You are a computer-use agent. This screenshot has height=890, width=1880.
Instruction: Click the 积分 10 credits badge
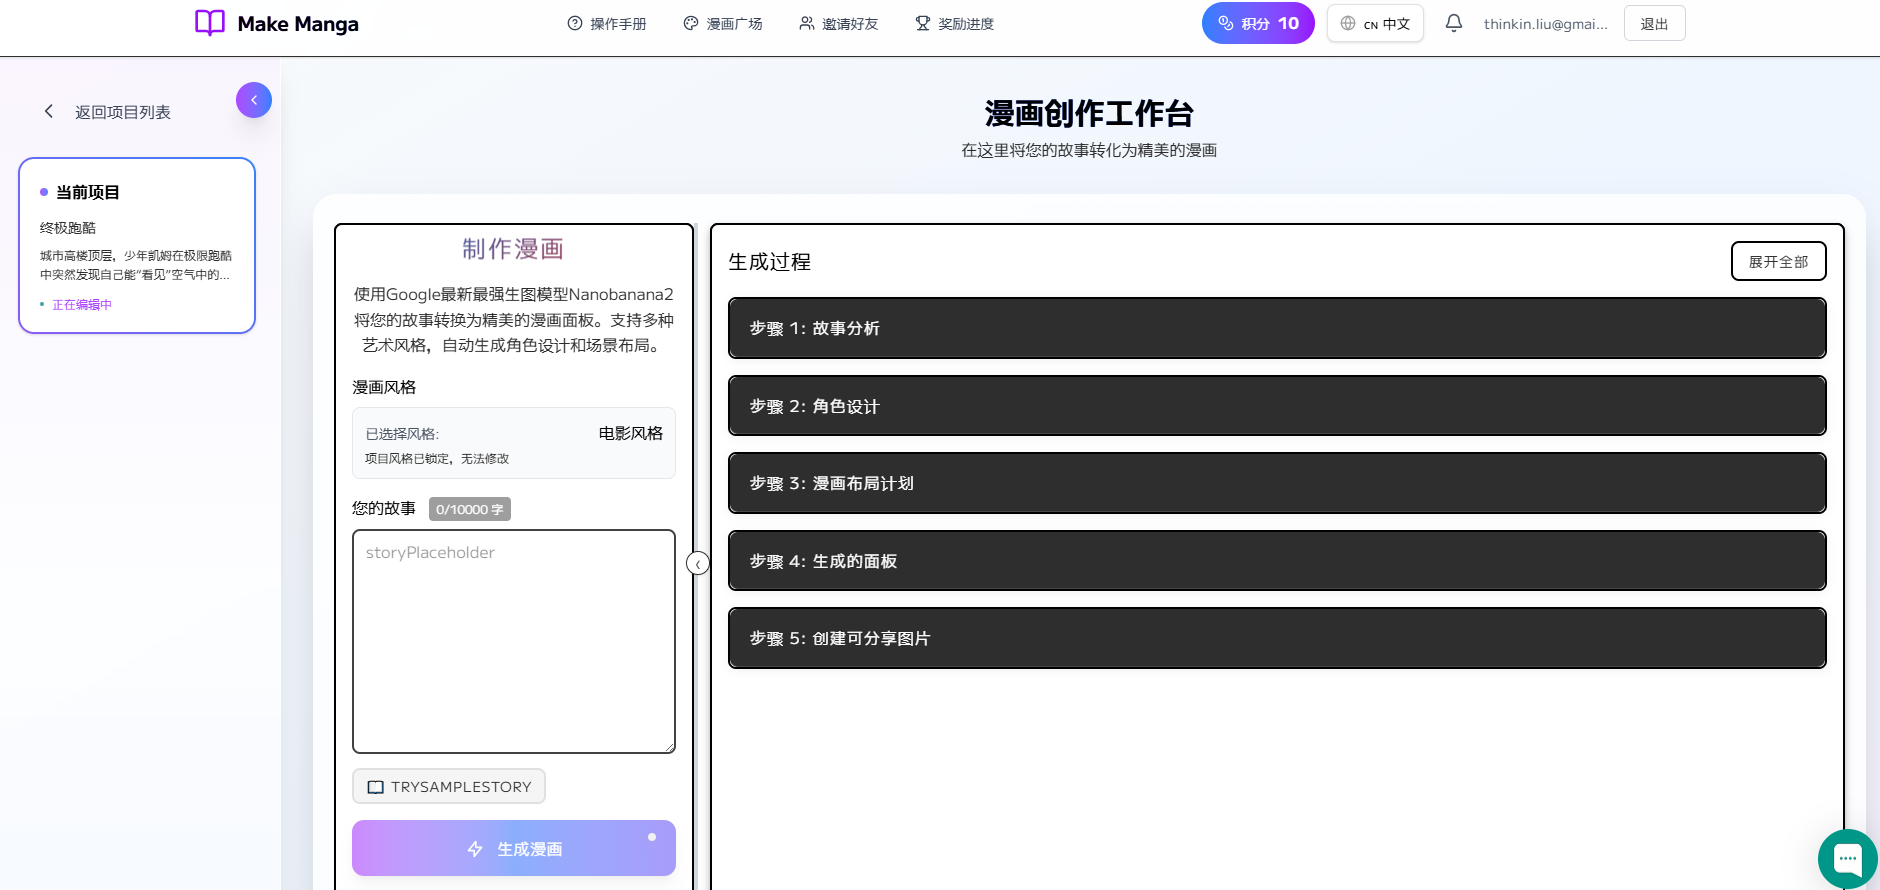pos(1257,23)
